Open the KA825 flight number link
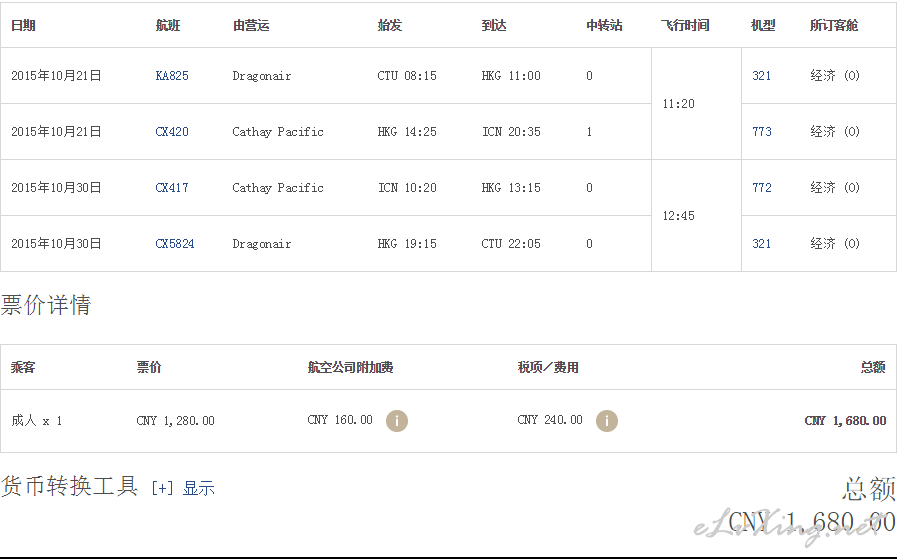898x560 pixels. point(172,76)
